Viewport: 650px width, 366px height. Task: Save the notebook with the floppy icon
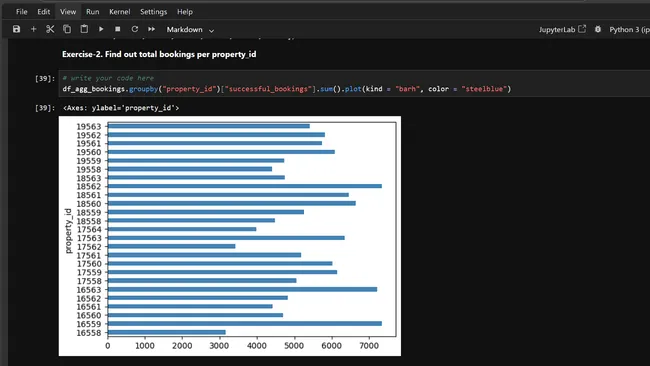(x=16, y=29)
